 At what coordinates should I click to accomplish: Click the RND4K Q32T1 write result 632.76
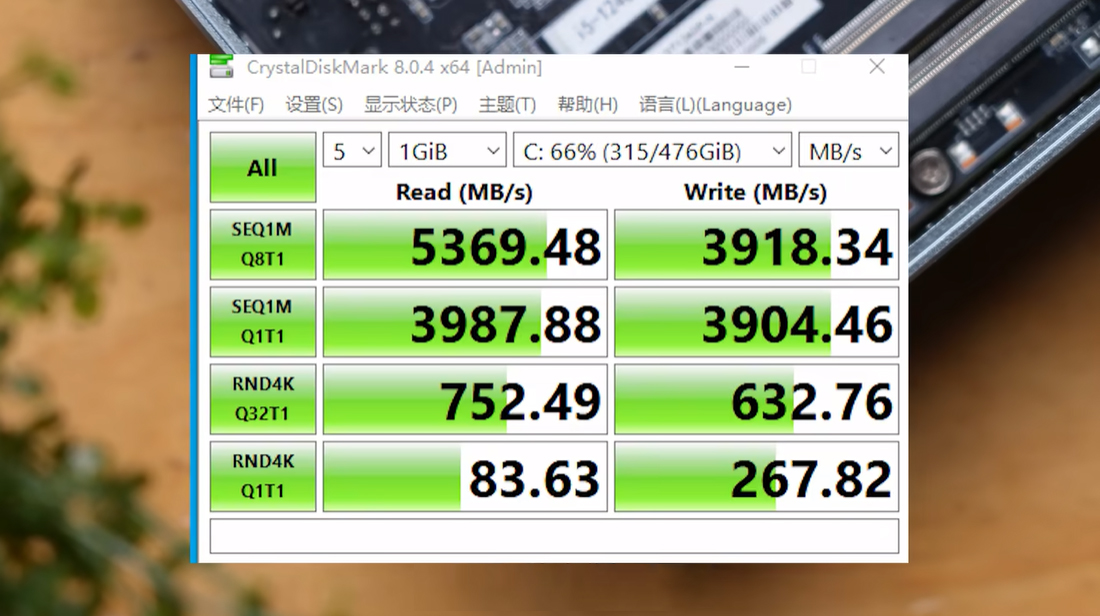(756, 399)
